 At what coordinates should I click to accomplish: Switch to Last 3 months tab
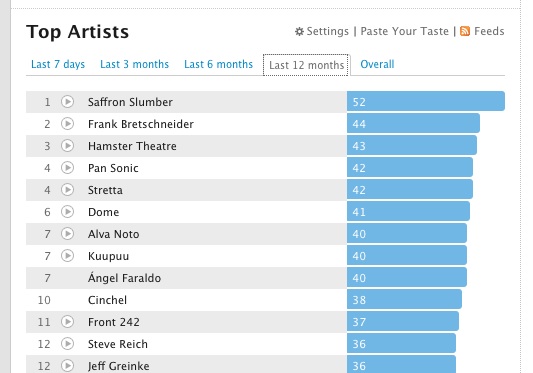134,64
